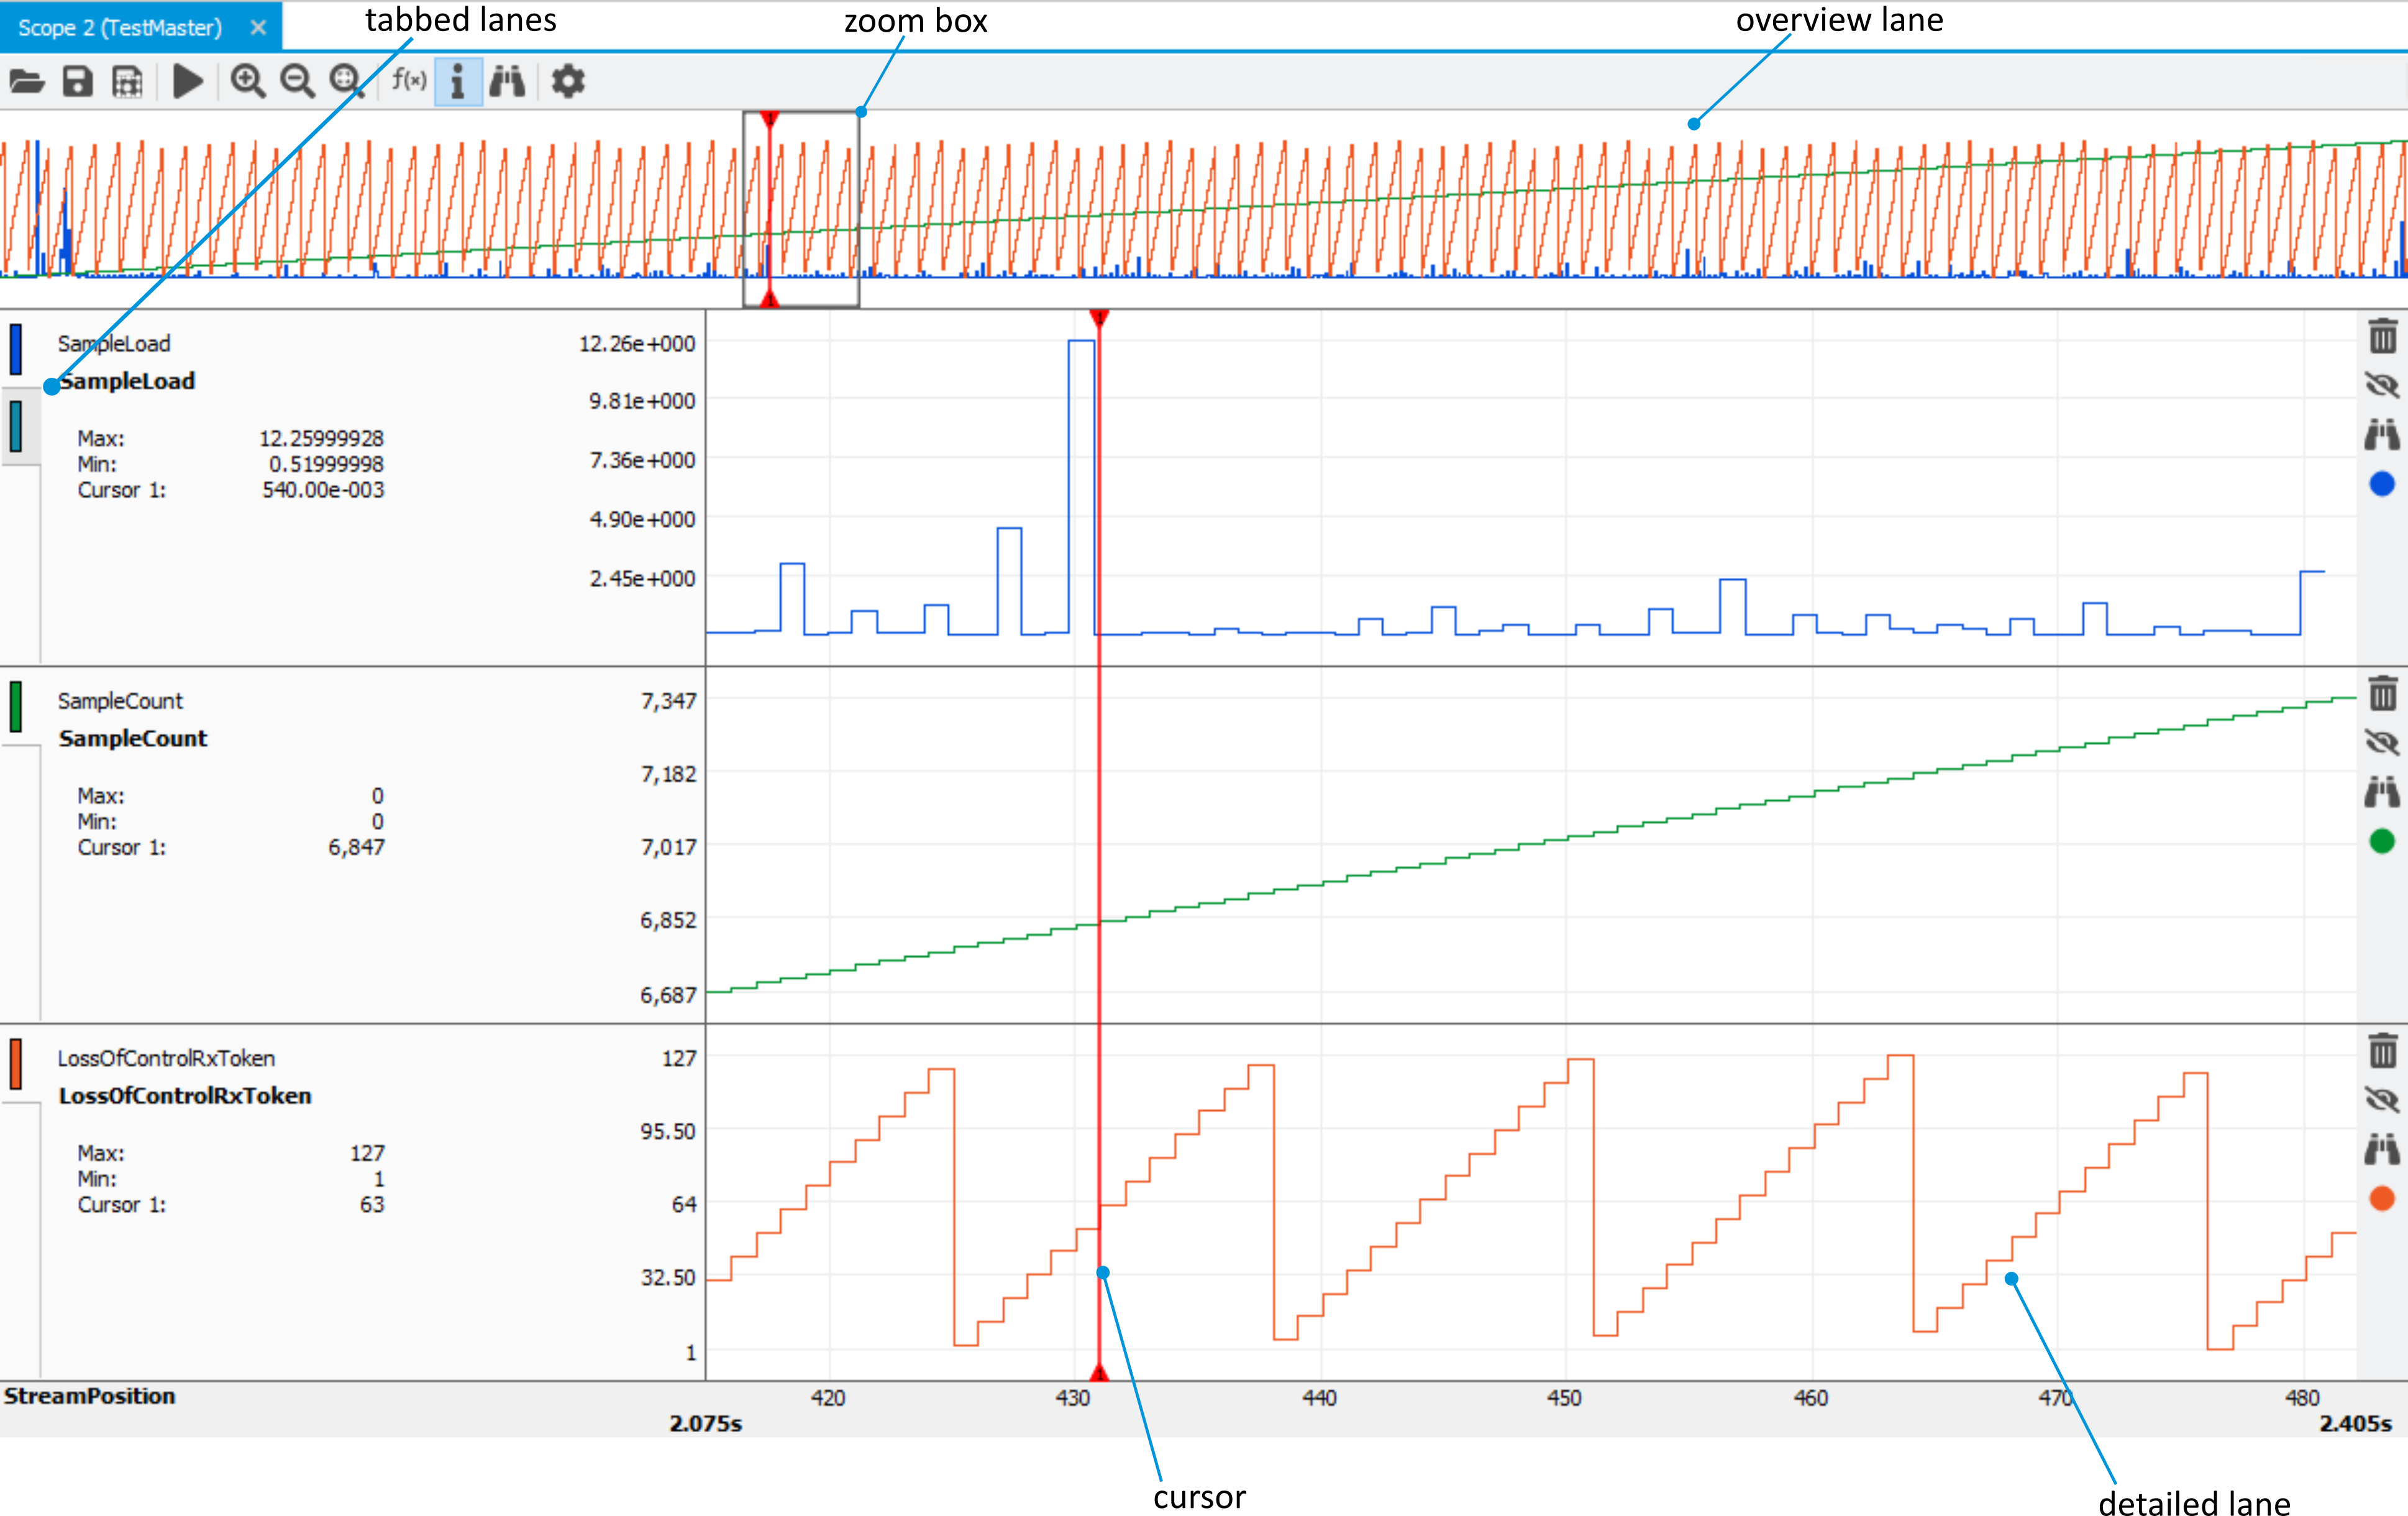Click the StreamPosition axis label
The image size is (2408, 1516).
(x=89, y=1396)
